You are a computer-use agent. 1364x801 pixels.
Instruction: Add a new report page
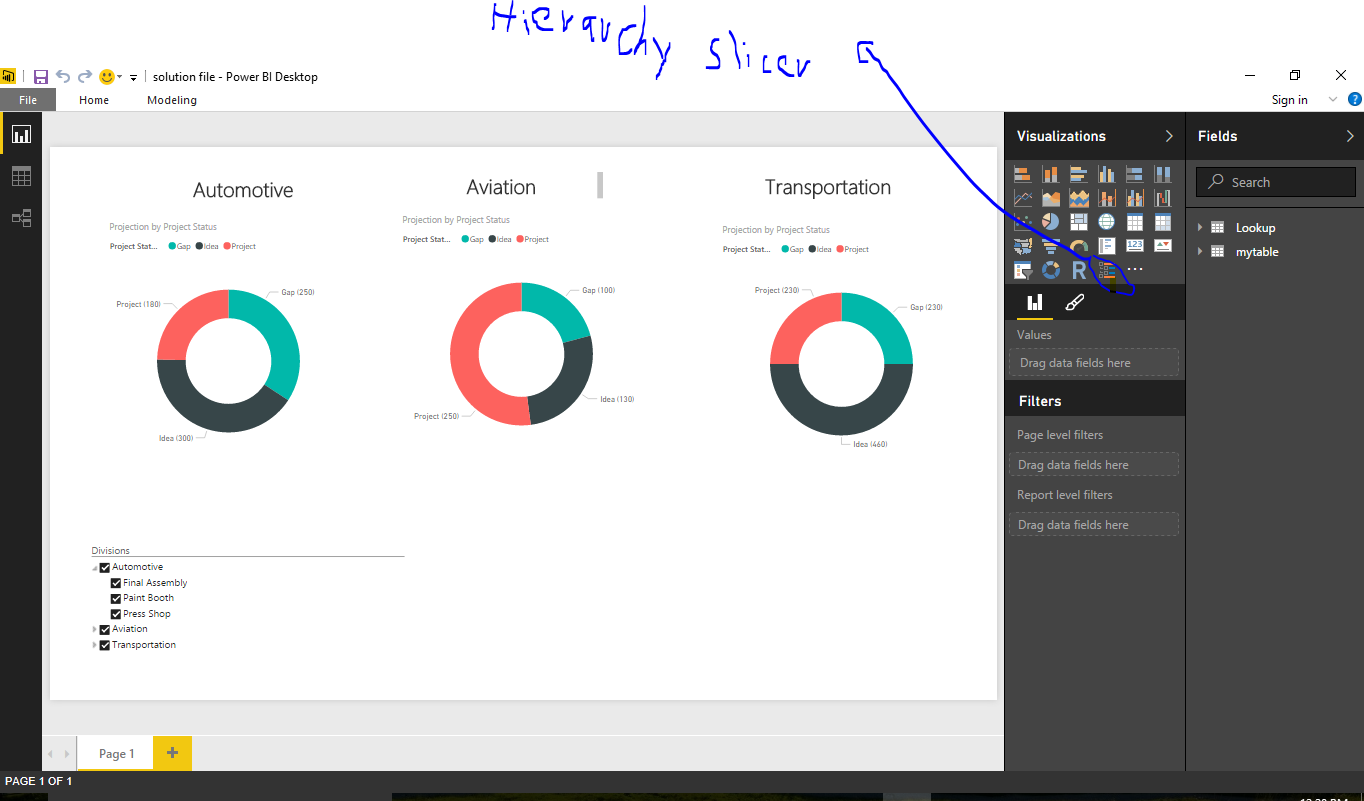click(172, 753)
